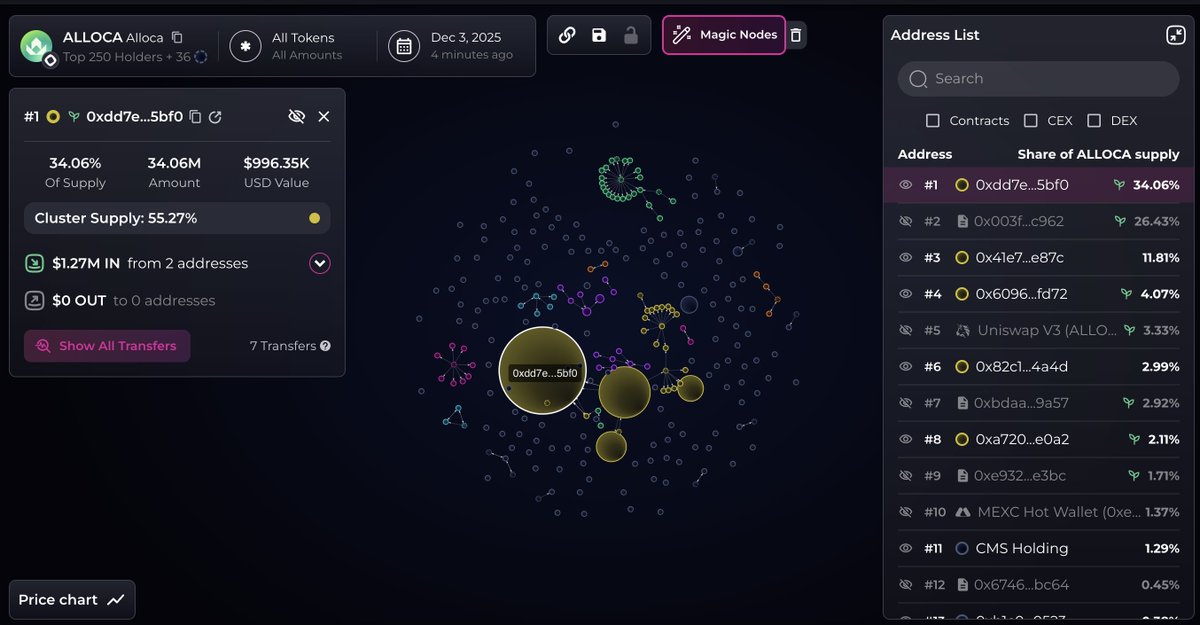Image resolution: width=1200 pixels, height=625 pixels.
Task: Expand the $1.27M IN transfers chevron
Action: [x=320, y=264]
